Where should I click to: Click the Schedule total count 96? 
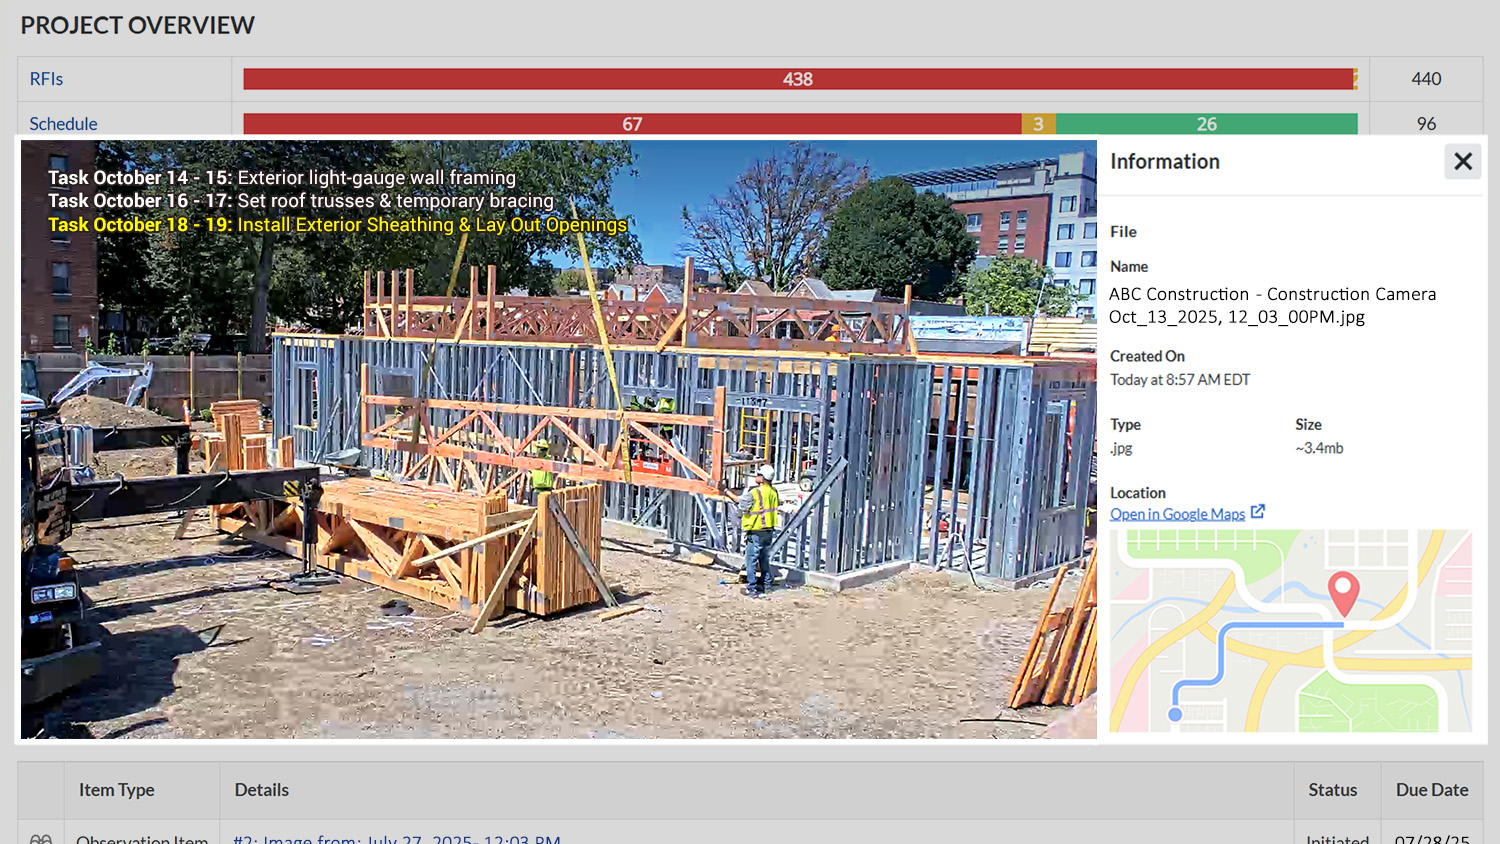[1426, 124]
